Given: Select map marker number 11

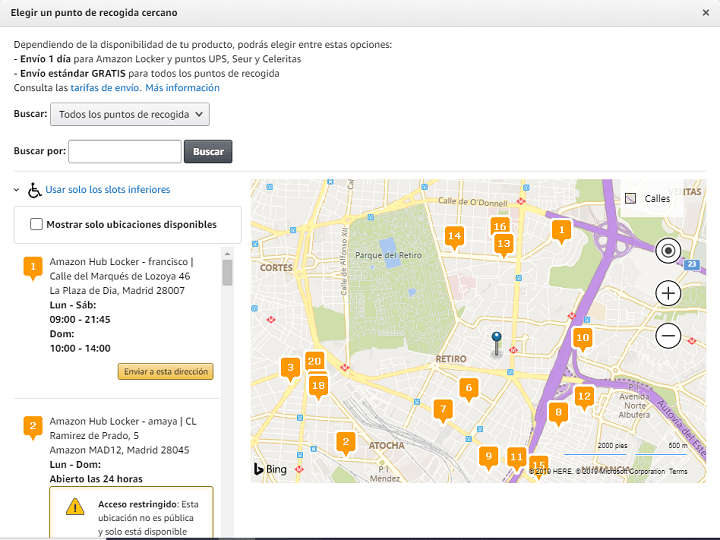Looking at the screenshot, I should (517, 458).
